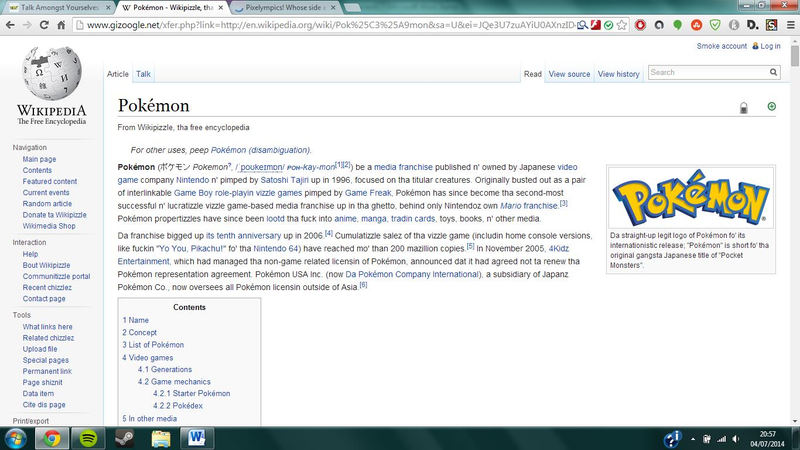Viewport: 800px width, 450px height.
Task: Click the help question mark tray icon
Action: pos(672,439)
